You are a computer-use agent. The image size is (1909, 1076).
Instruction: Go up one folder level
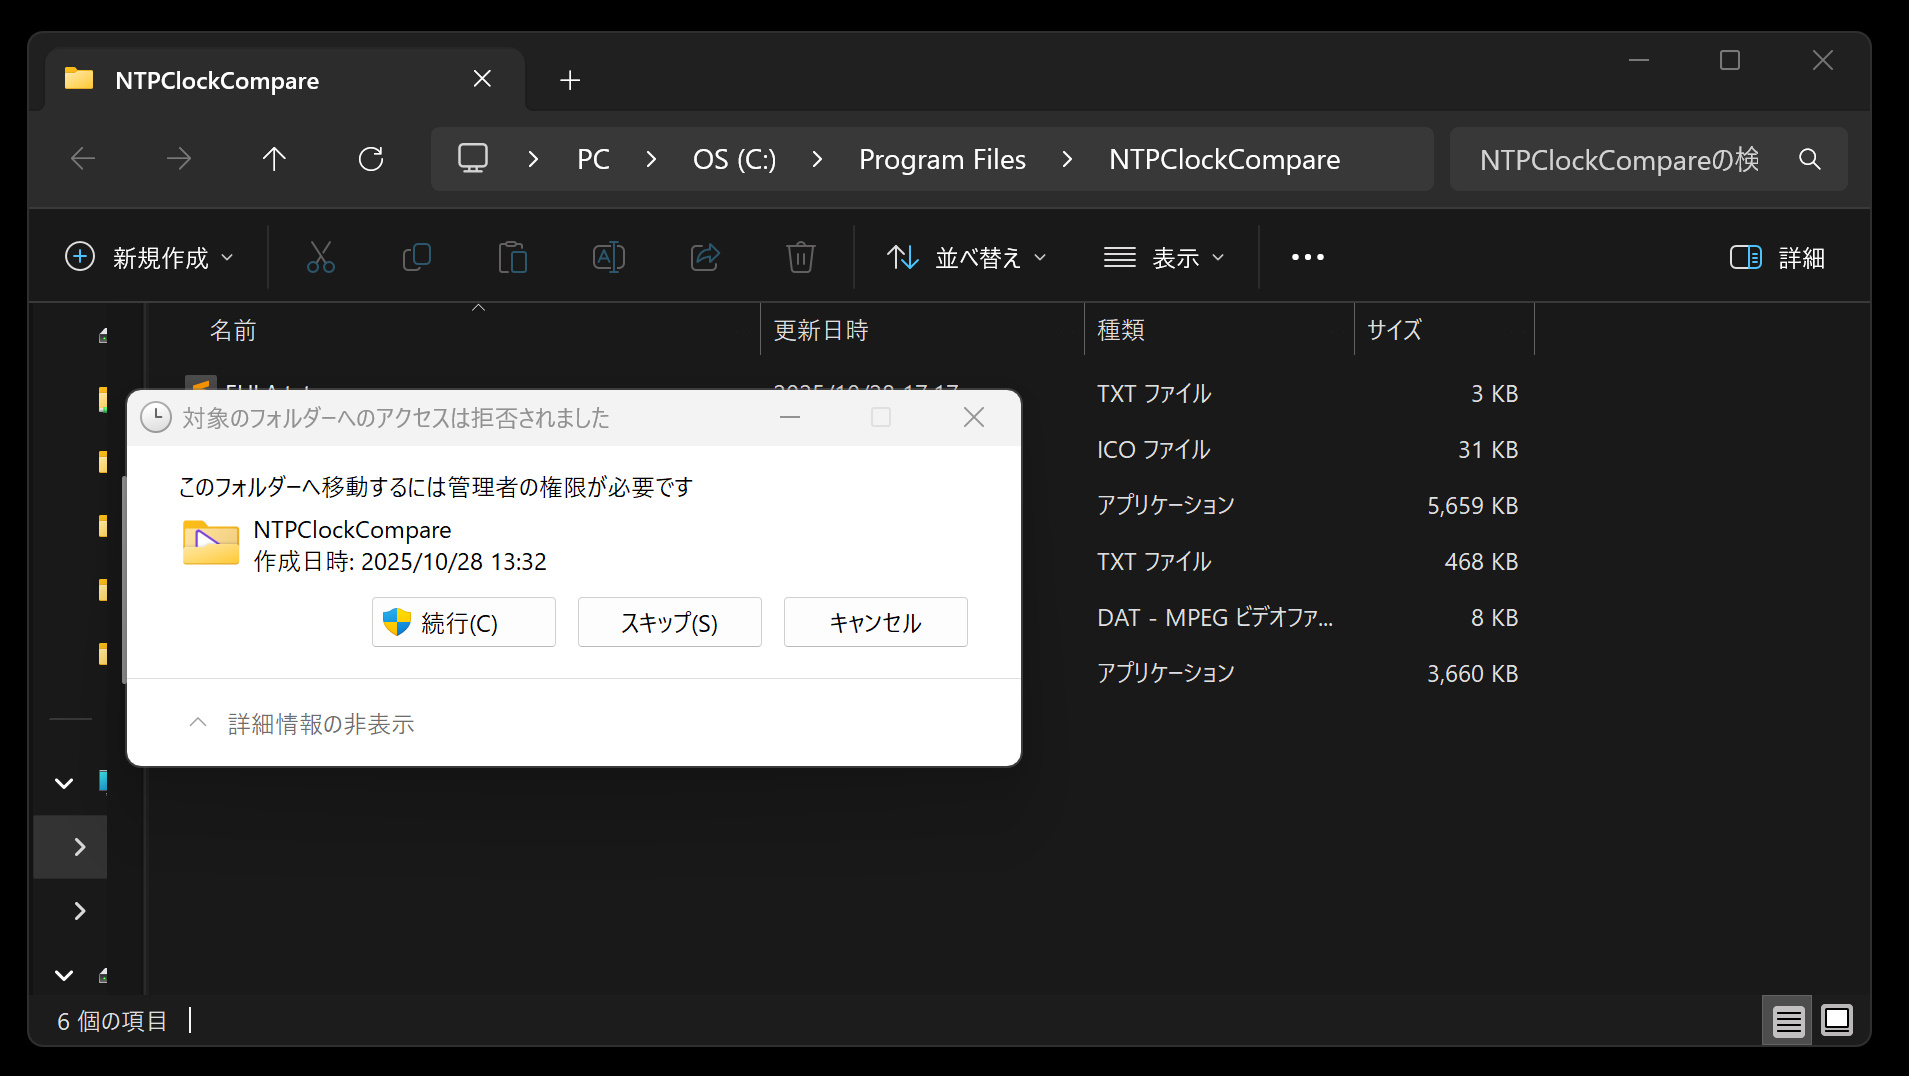[x=274, y=159]
